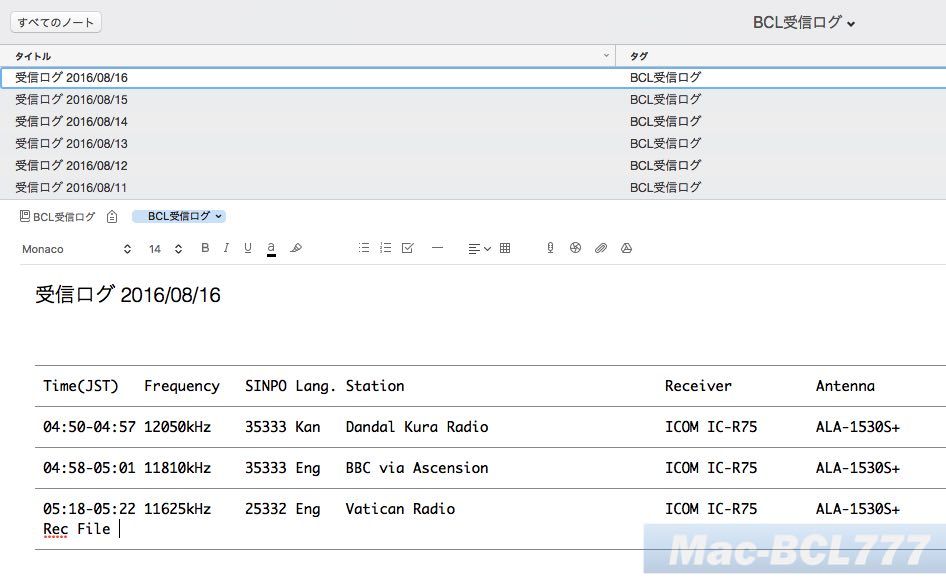Click the すべてのノート button

[54, 20]
